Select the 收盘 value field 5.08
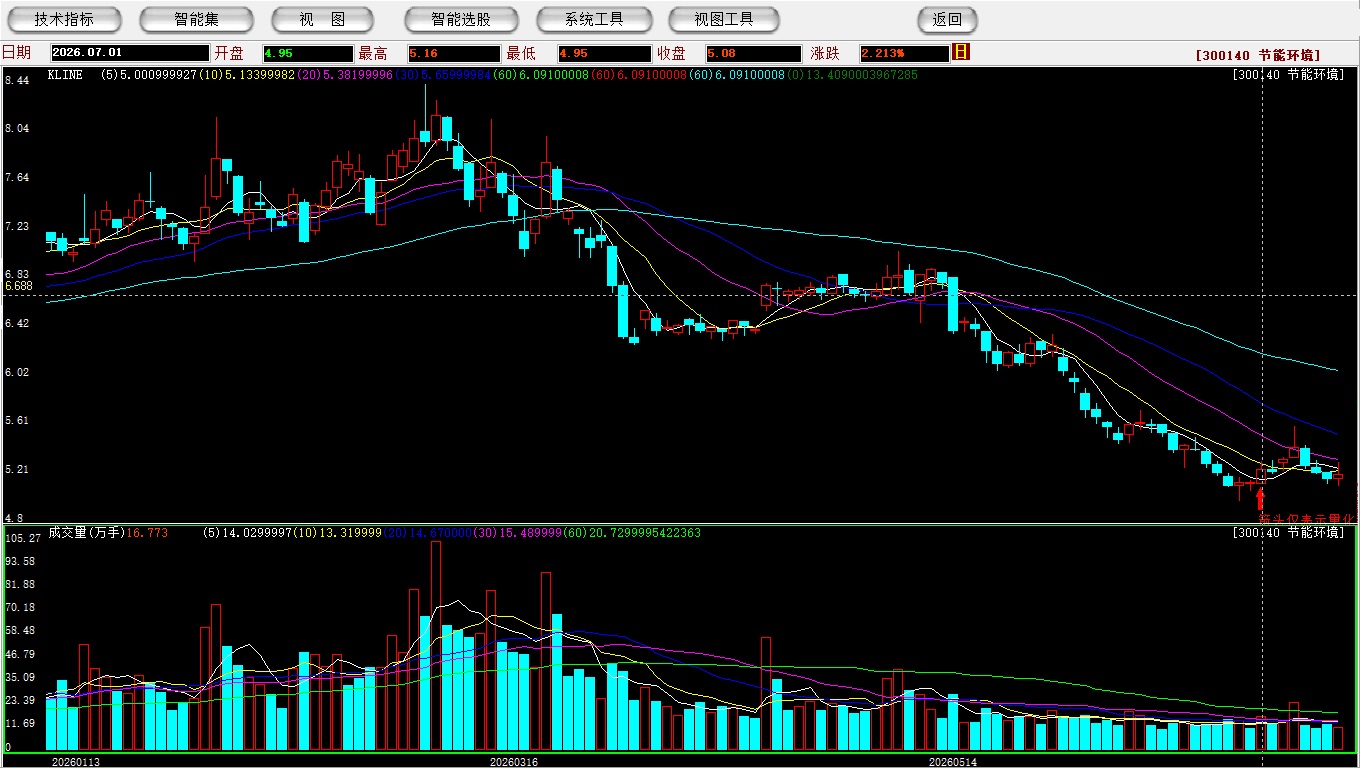 click(x=753, y=53)
